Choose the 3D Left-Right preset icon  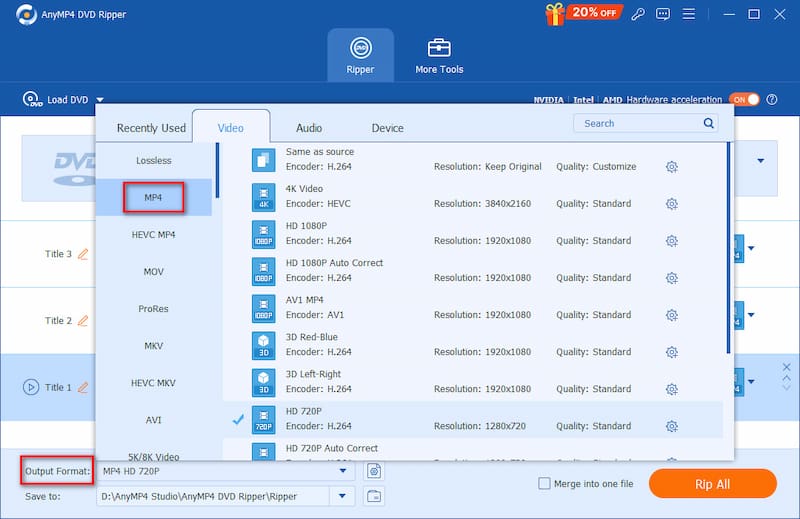(x=263, y=383)
